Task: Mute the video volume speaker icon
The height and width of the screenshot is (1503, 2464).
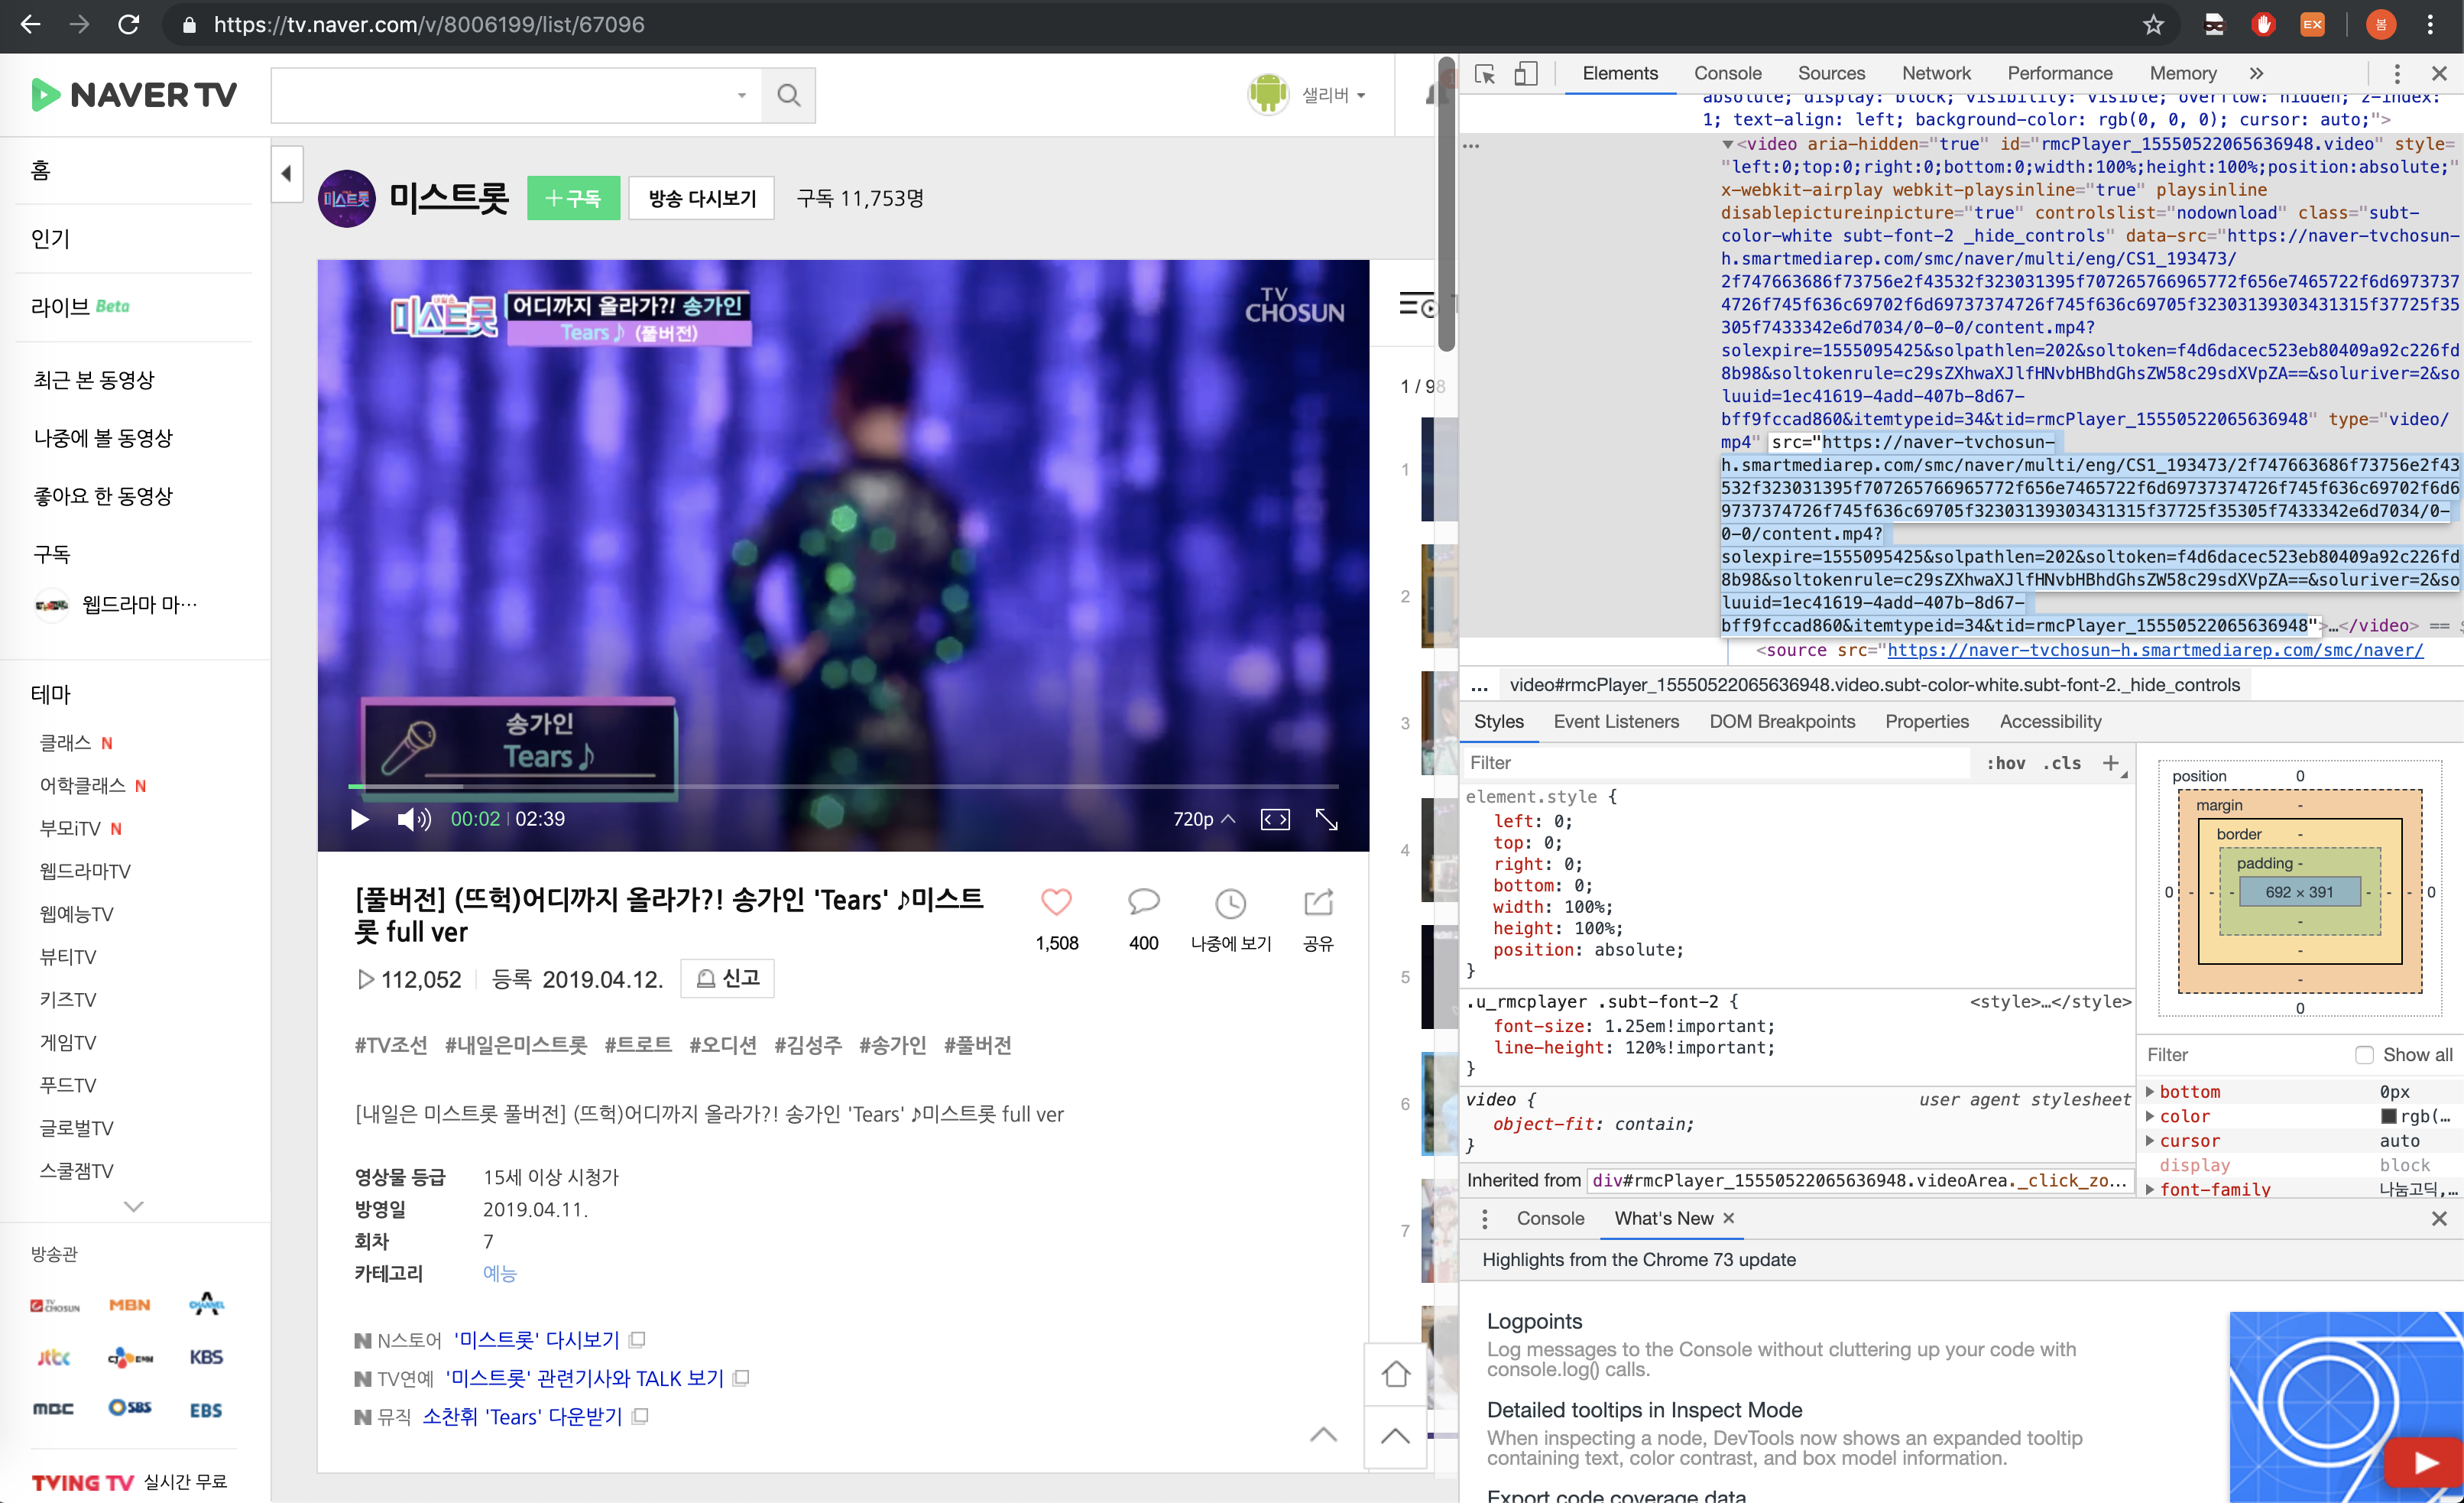Action: tap(413, 819)
